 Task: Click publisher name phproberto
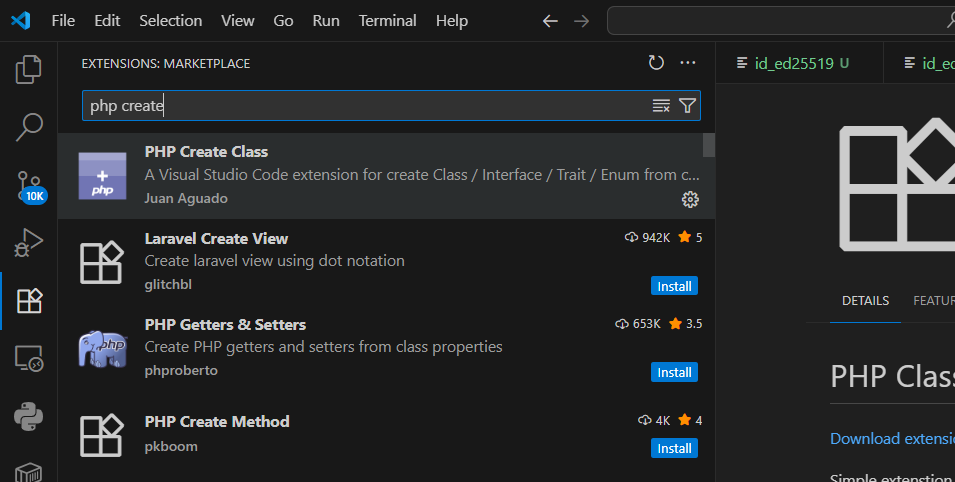coord(181,370)
